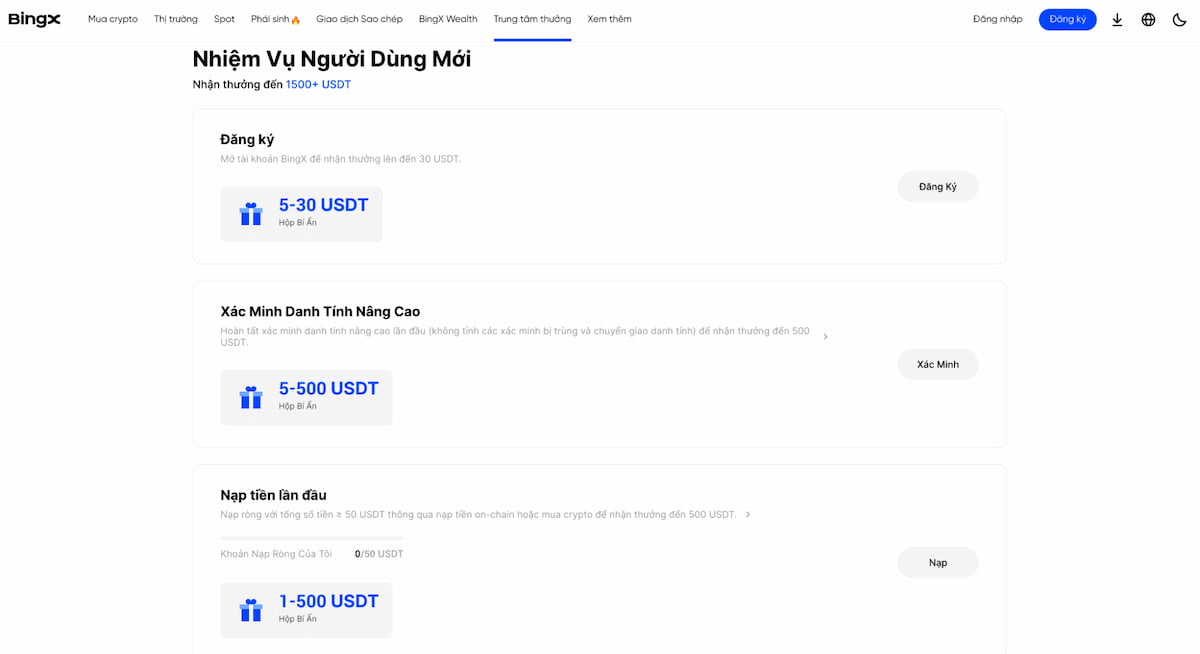Open the 1500+ USDT rewards link
This screenshot has width=1200, height=654.
319,84
